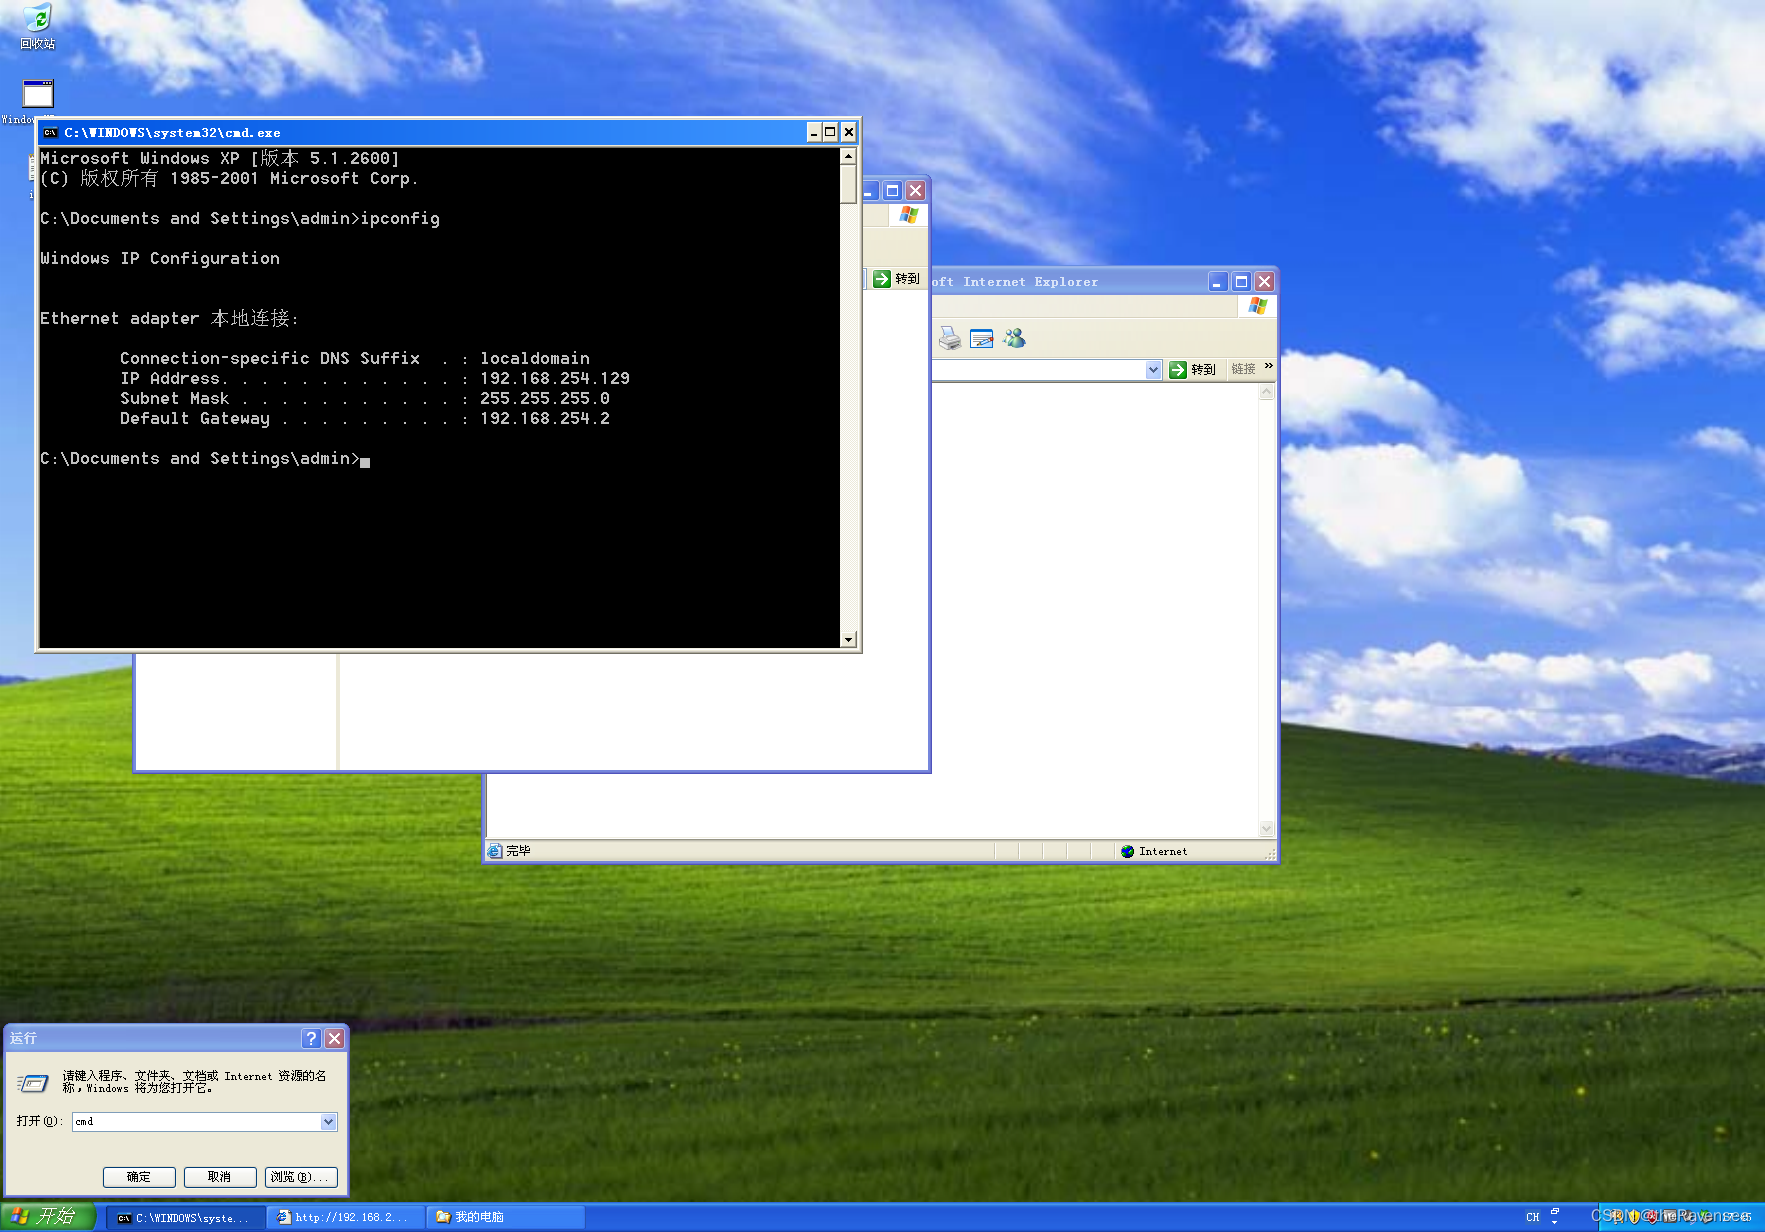Viewport: 1765px width, 1232px height.
Task: Switch to My Computer (我的电脑) taskbar item
Action: (506, 1217)
